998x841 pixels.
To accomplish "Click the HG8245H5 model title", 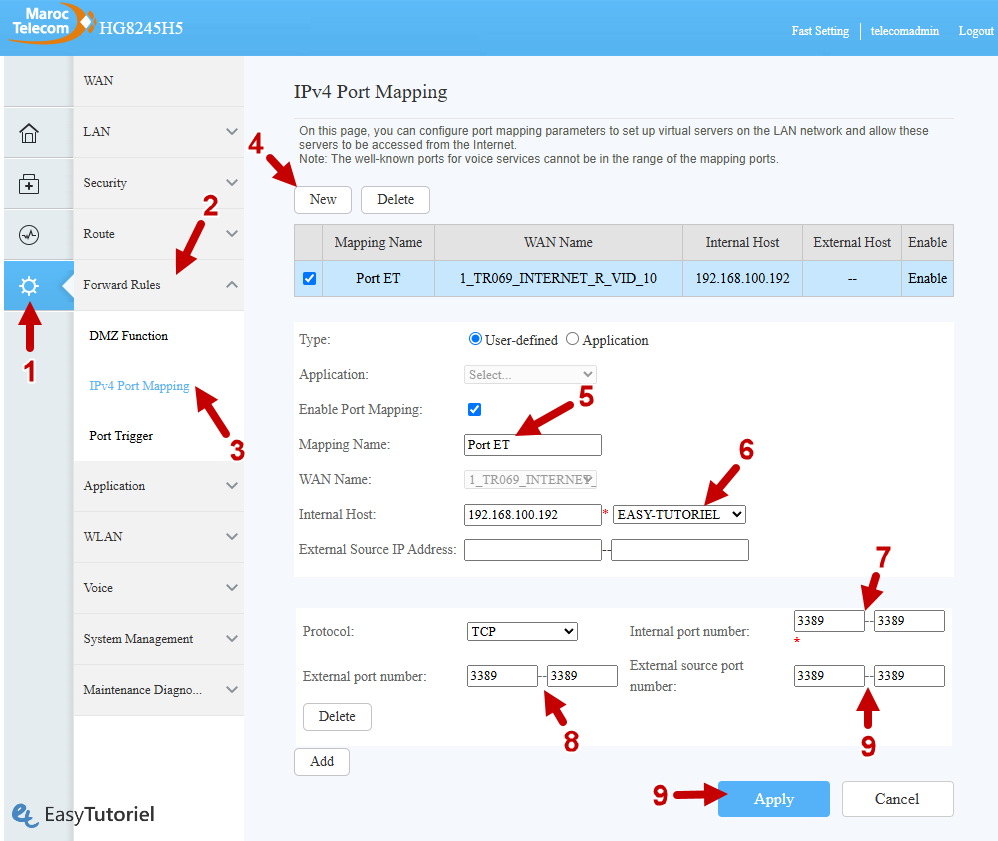I will click(x=141, y=28).
